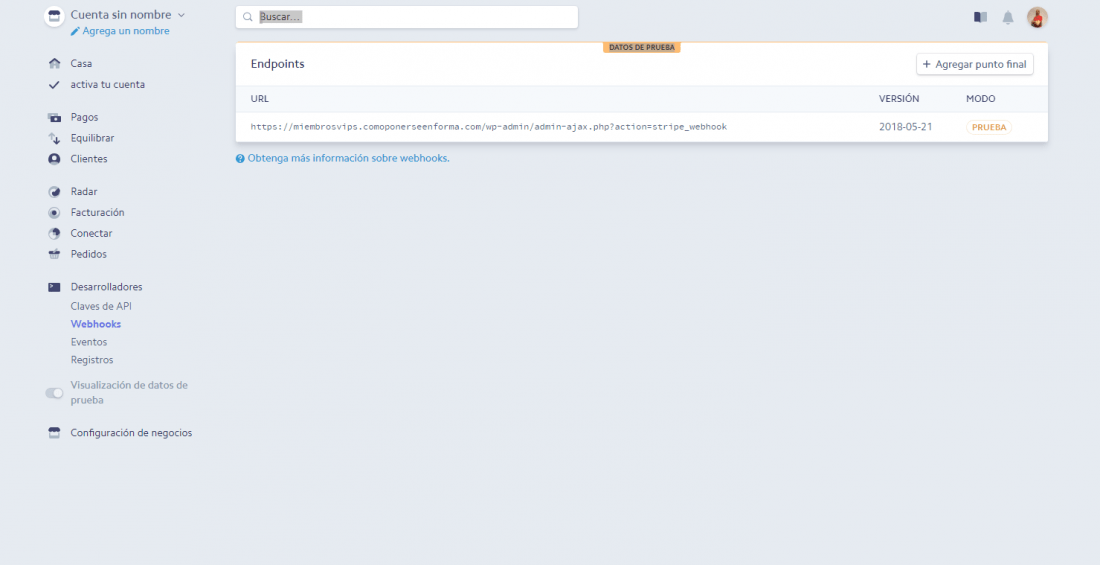Click the Facturación billing icon
1100x565 pixels.
pyautogui.click(x=54, y=213)
